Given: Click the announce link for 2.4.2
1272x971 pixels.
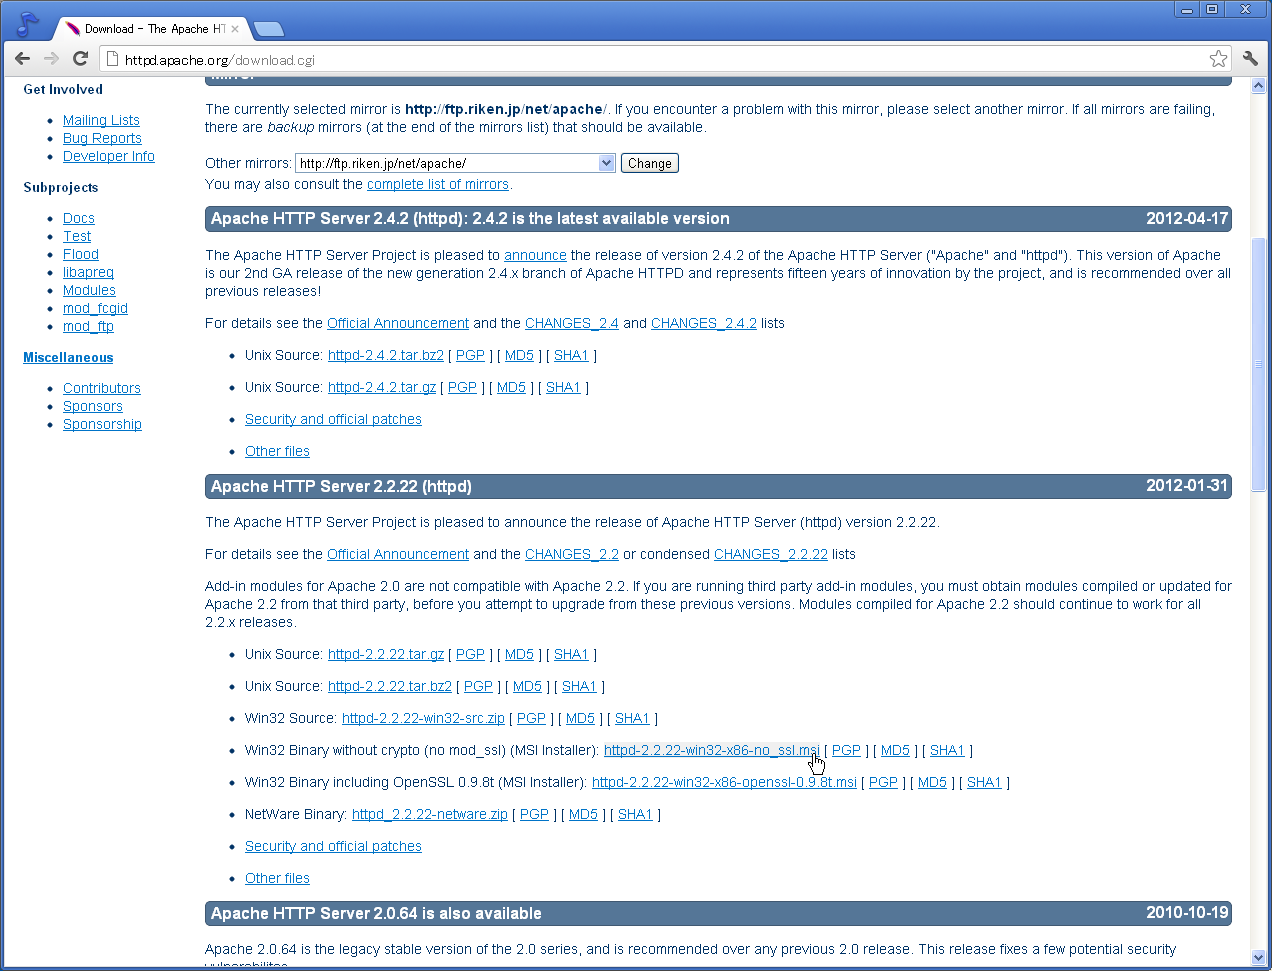Looking at the screenshot, I should coord(535,255).
